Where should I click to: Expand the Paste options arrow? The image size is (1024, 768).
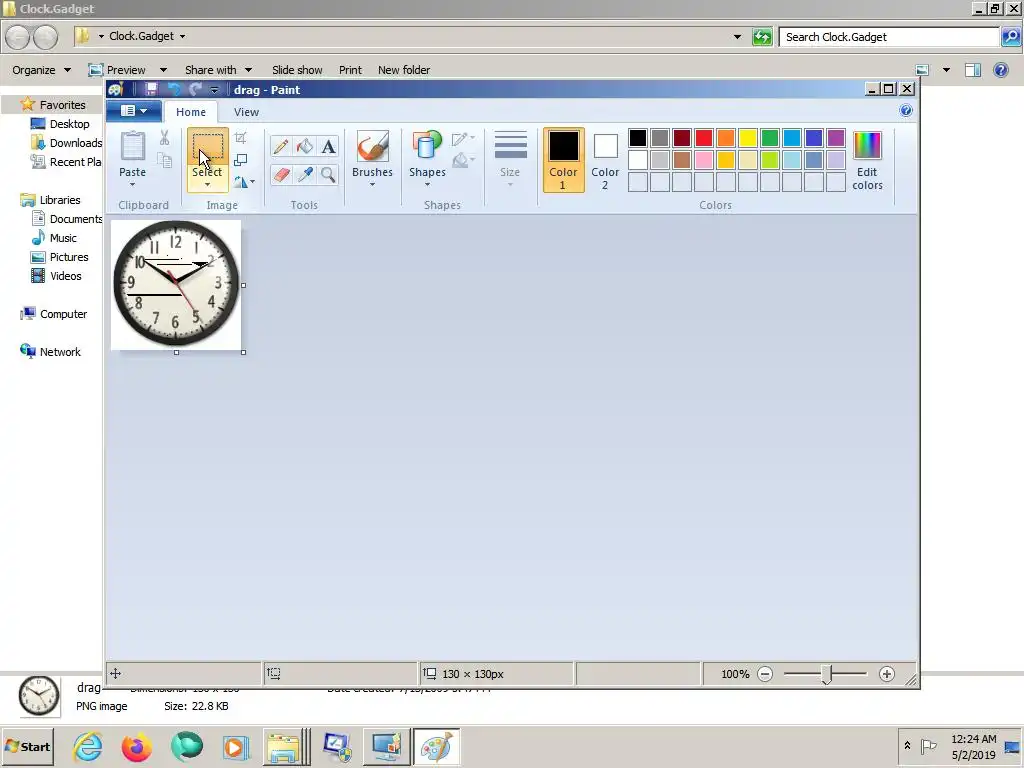(x=133, y=185)
